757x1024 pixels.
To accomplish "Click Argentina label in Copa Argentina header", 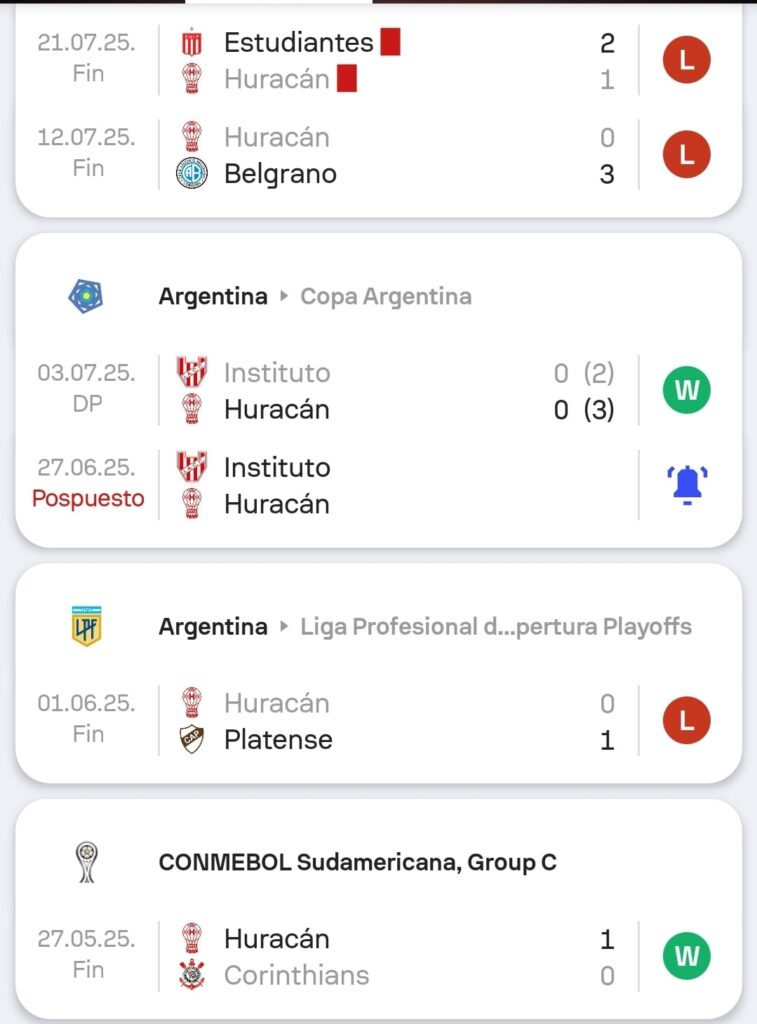I will click(213, 296).
